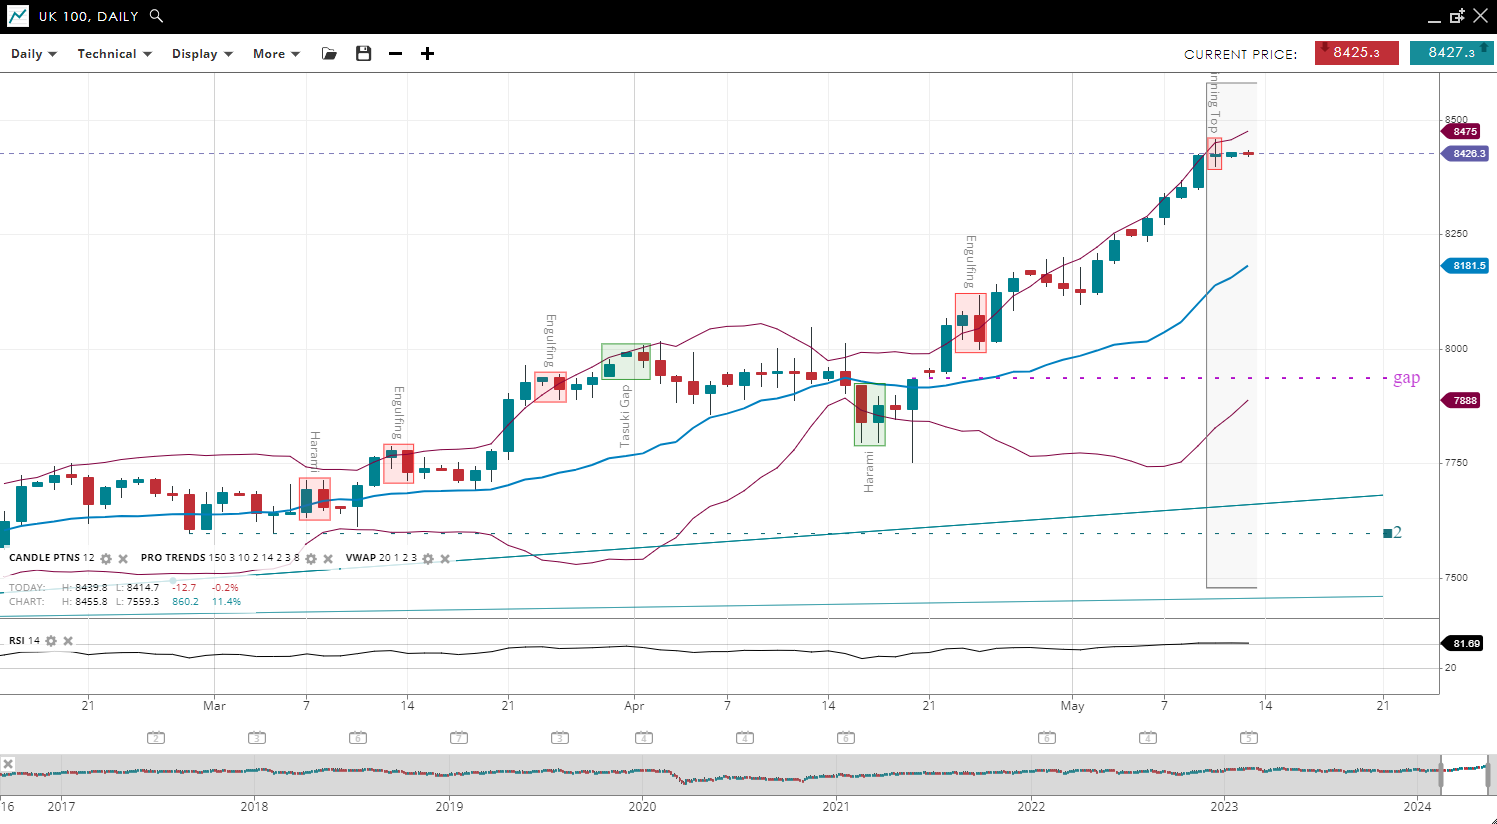
Task: Remove the CANDLE PTNS indicator with its X
Action: [123, 559]
